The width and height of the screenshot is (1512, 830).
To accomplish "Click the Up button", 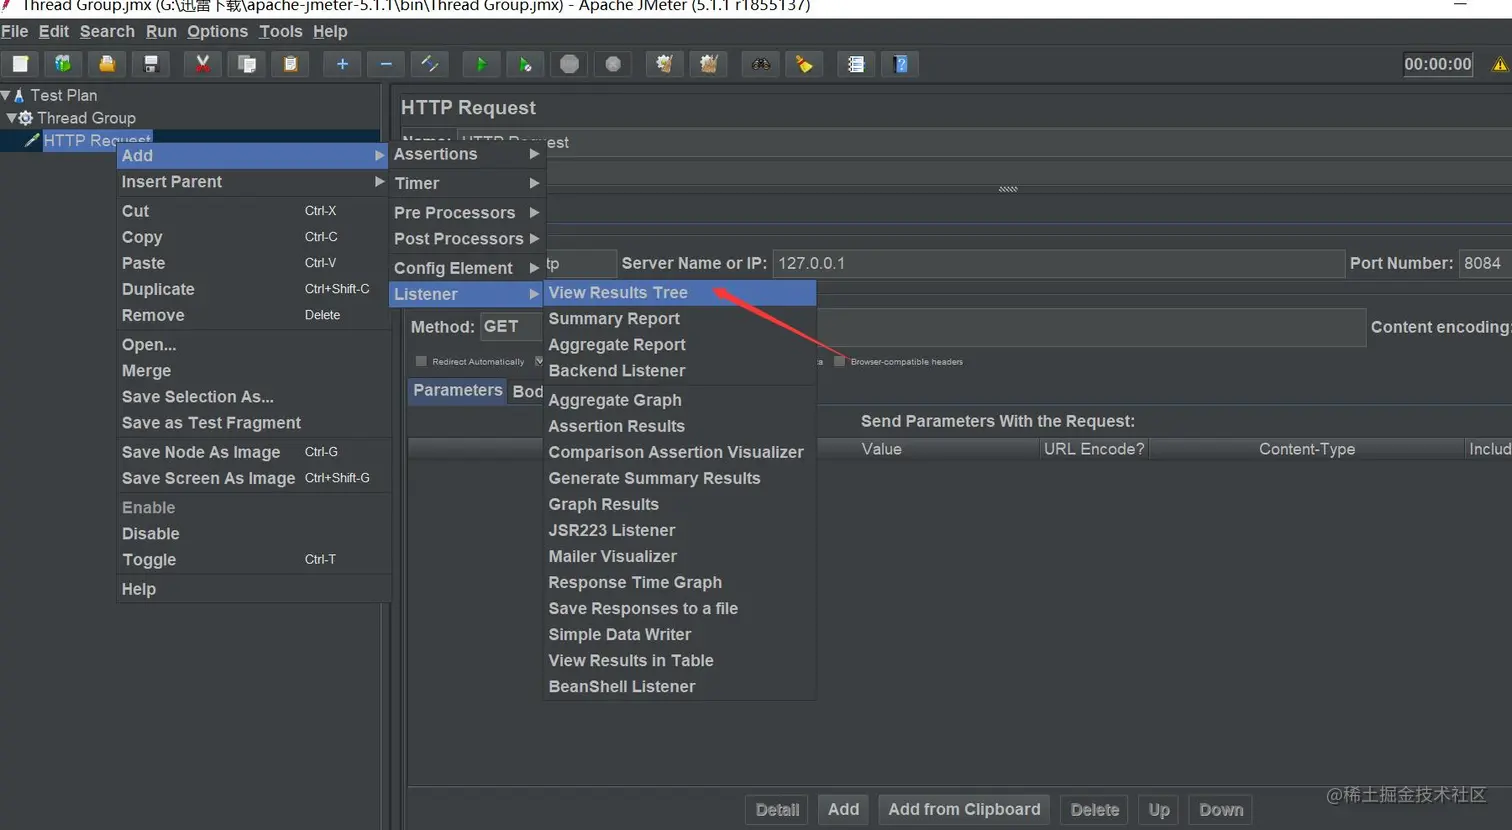I will click(x=1159, y=810).
